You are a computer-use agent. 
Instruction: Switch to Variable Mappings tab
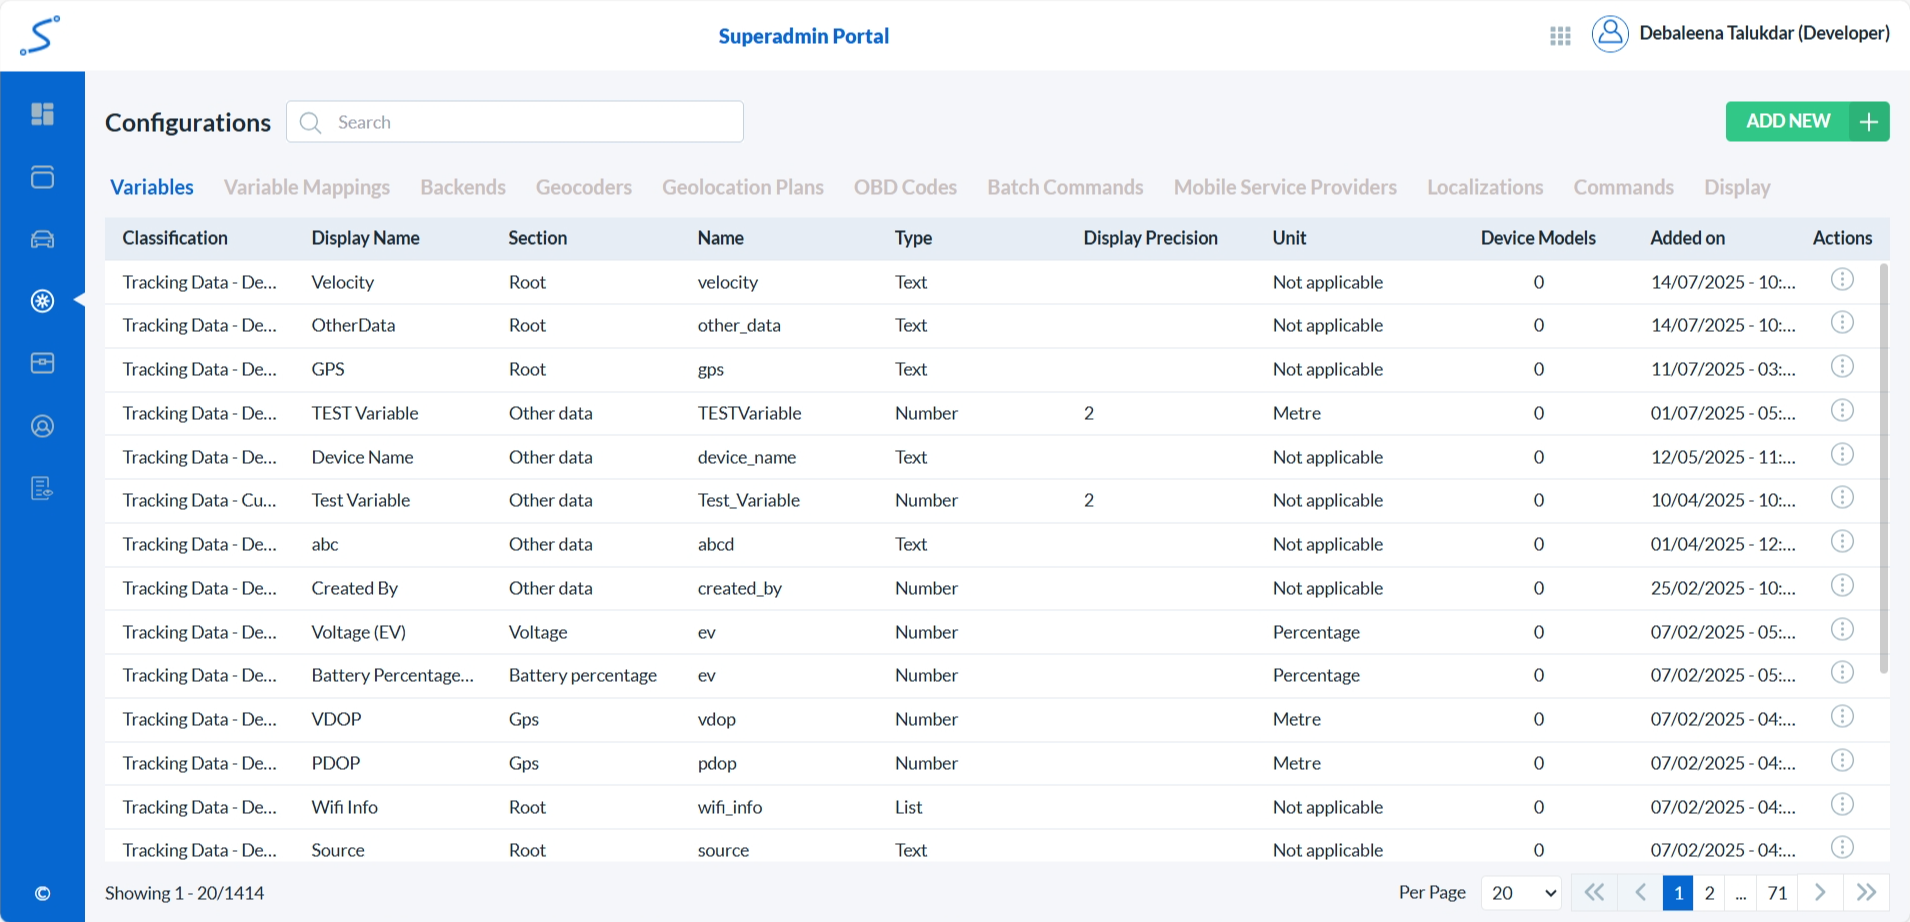click(306, 188)
